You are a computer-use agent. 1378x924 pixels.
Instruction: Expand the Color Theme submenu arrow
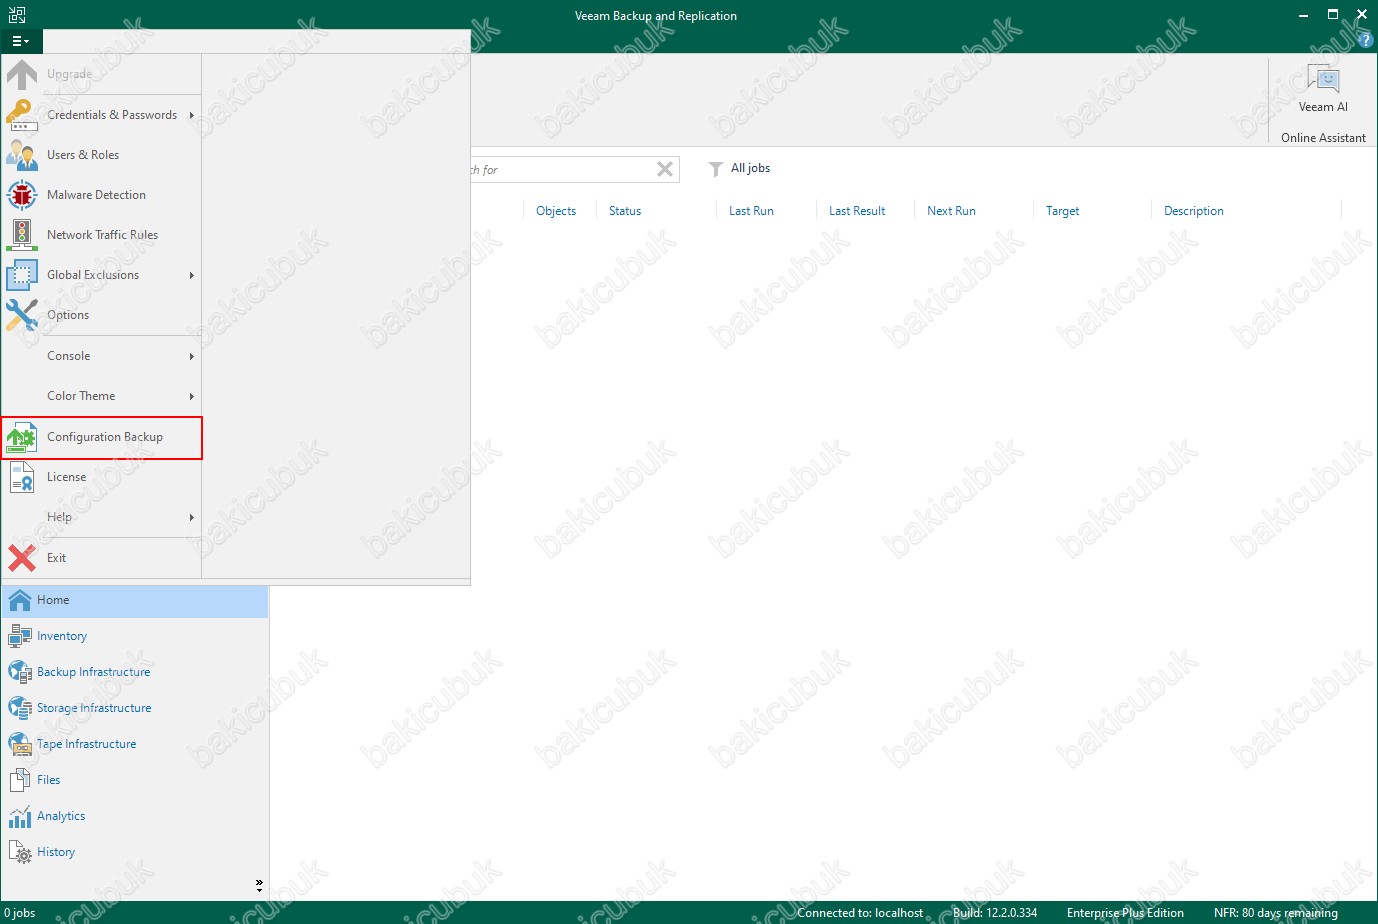point(192,396)
